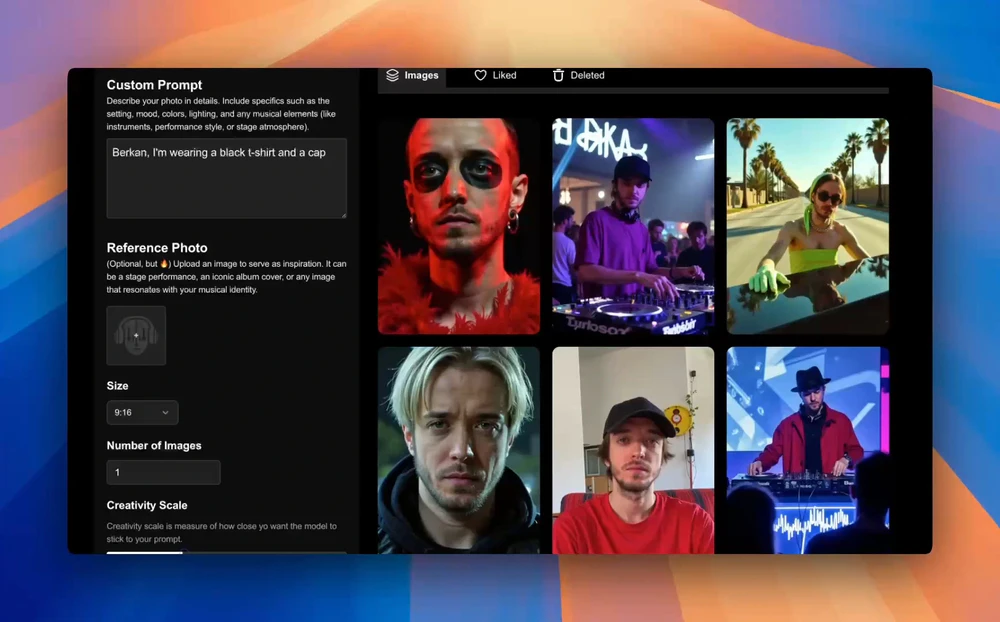Click into the Custom Prompt text box
This screenshot has width=1000, height=622.
(226, 178)
